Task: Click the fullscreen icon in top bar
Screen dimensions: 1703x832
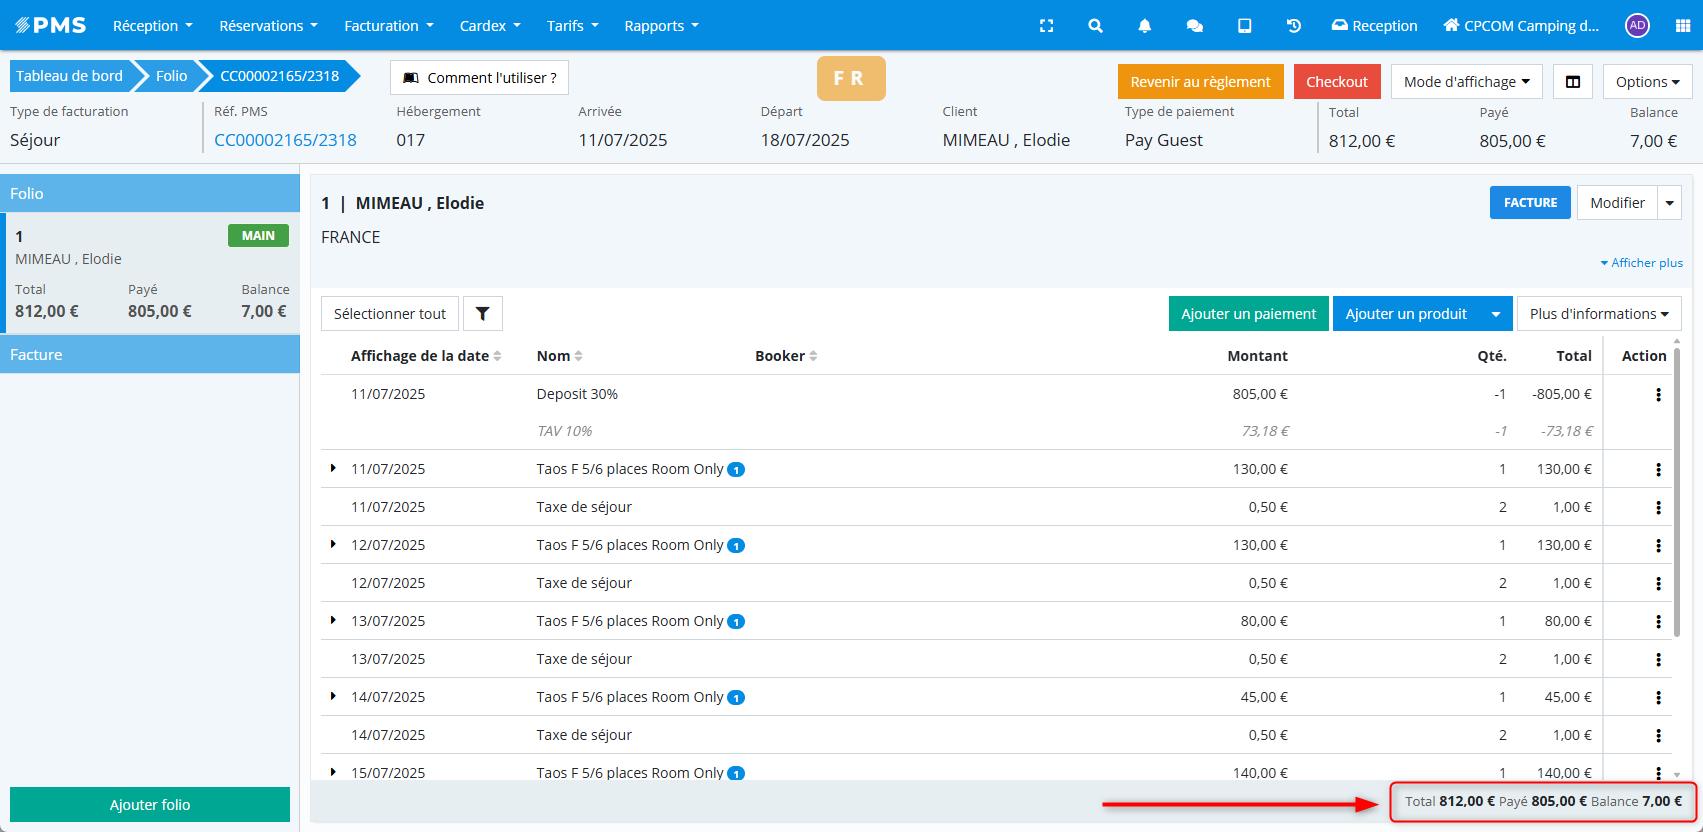Action: click(x=1046, y=26)
